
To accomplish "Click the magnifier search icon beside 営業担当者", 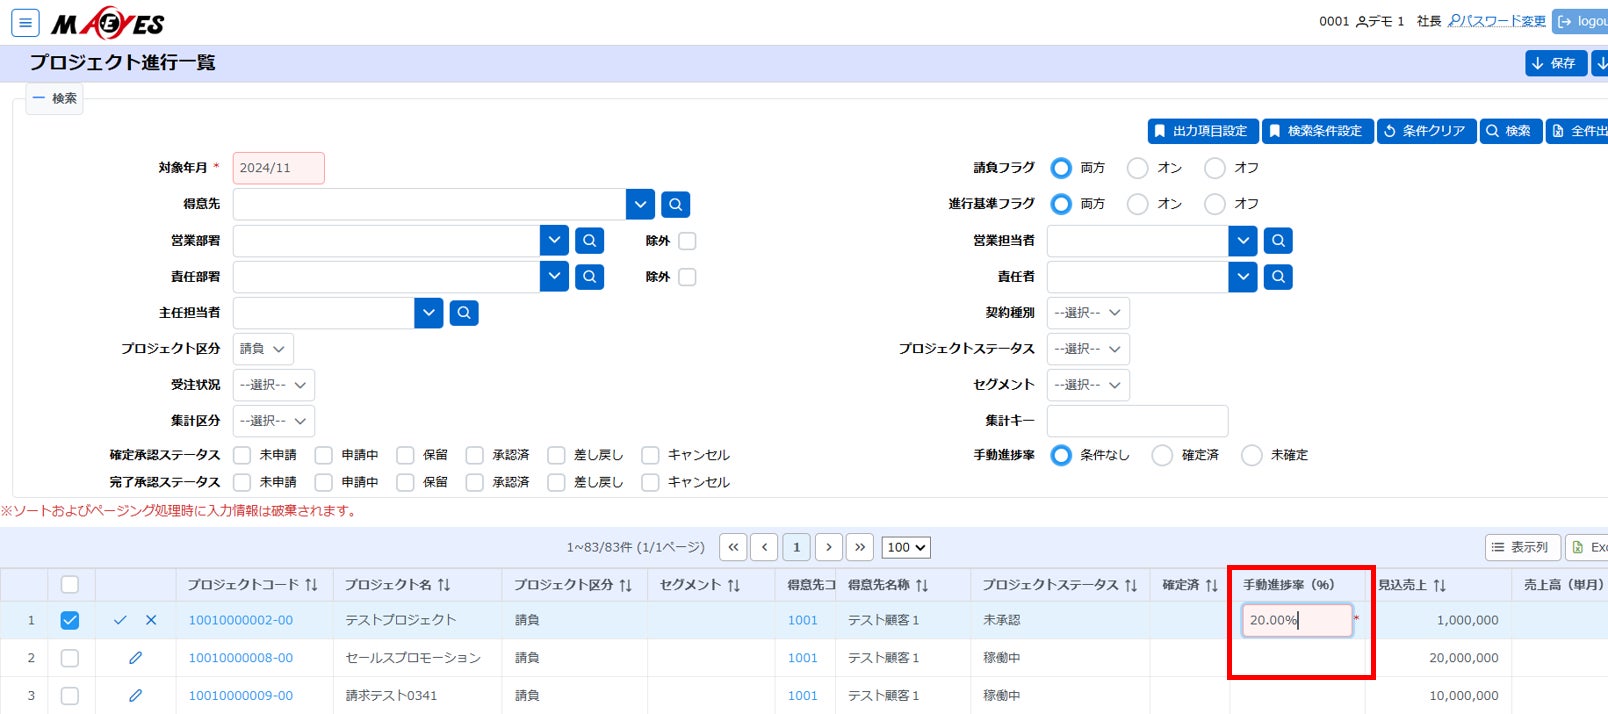I will pos(1278,241).
